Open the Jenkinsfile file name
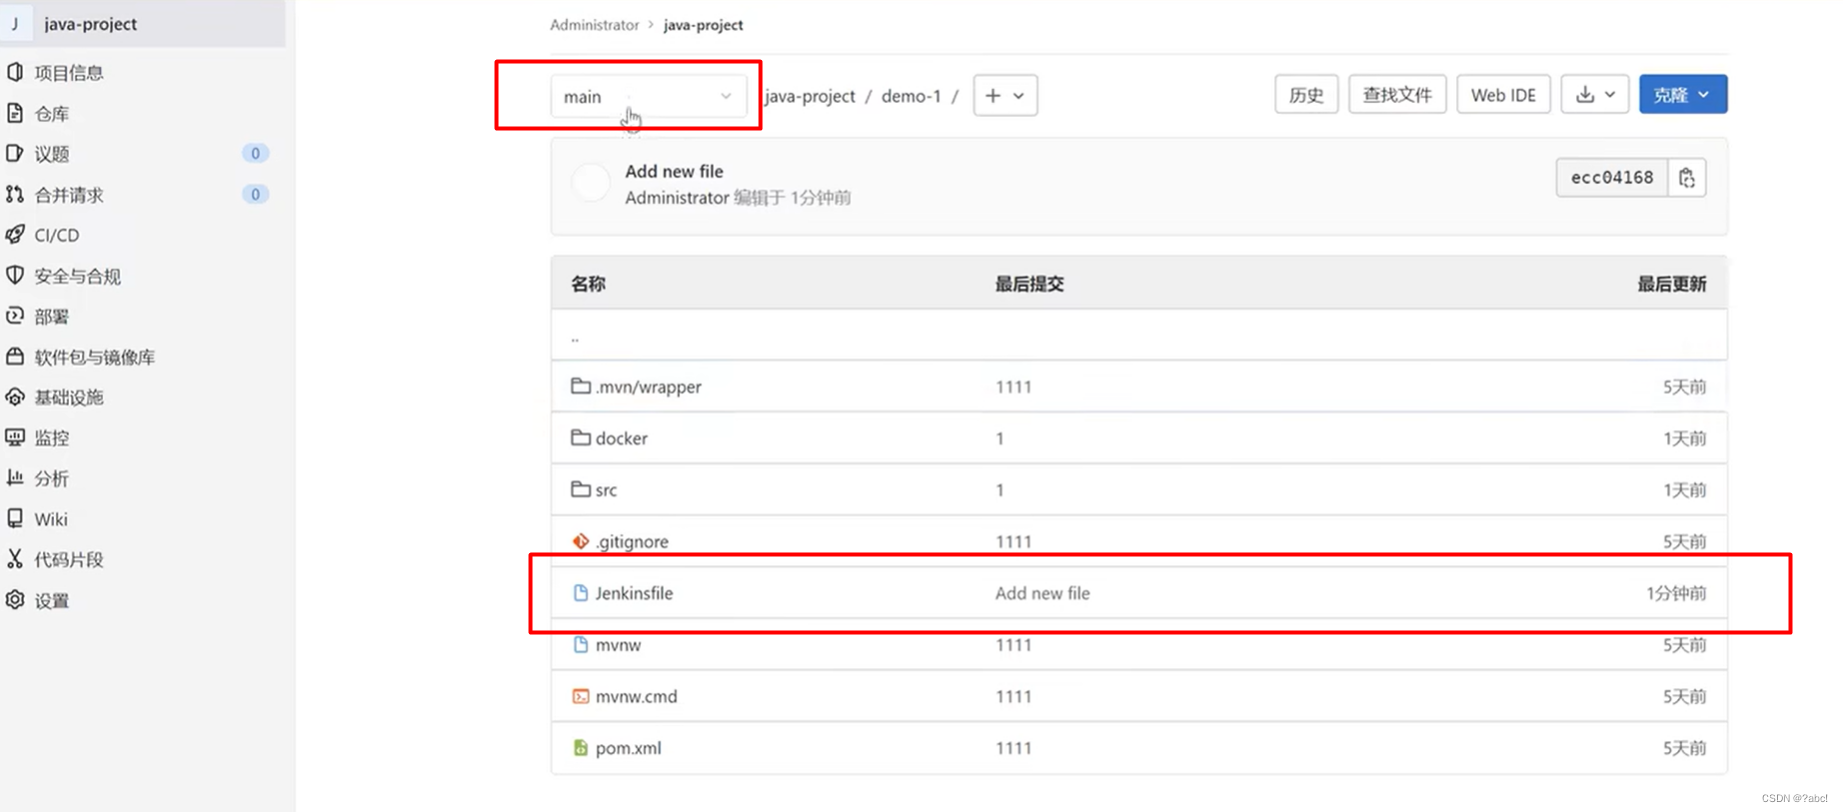The image size is (1843, 812). (634, 593)
